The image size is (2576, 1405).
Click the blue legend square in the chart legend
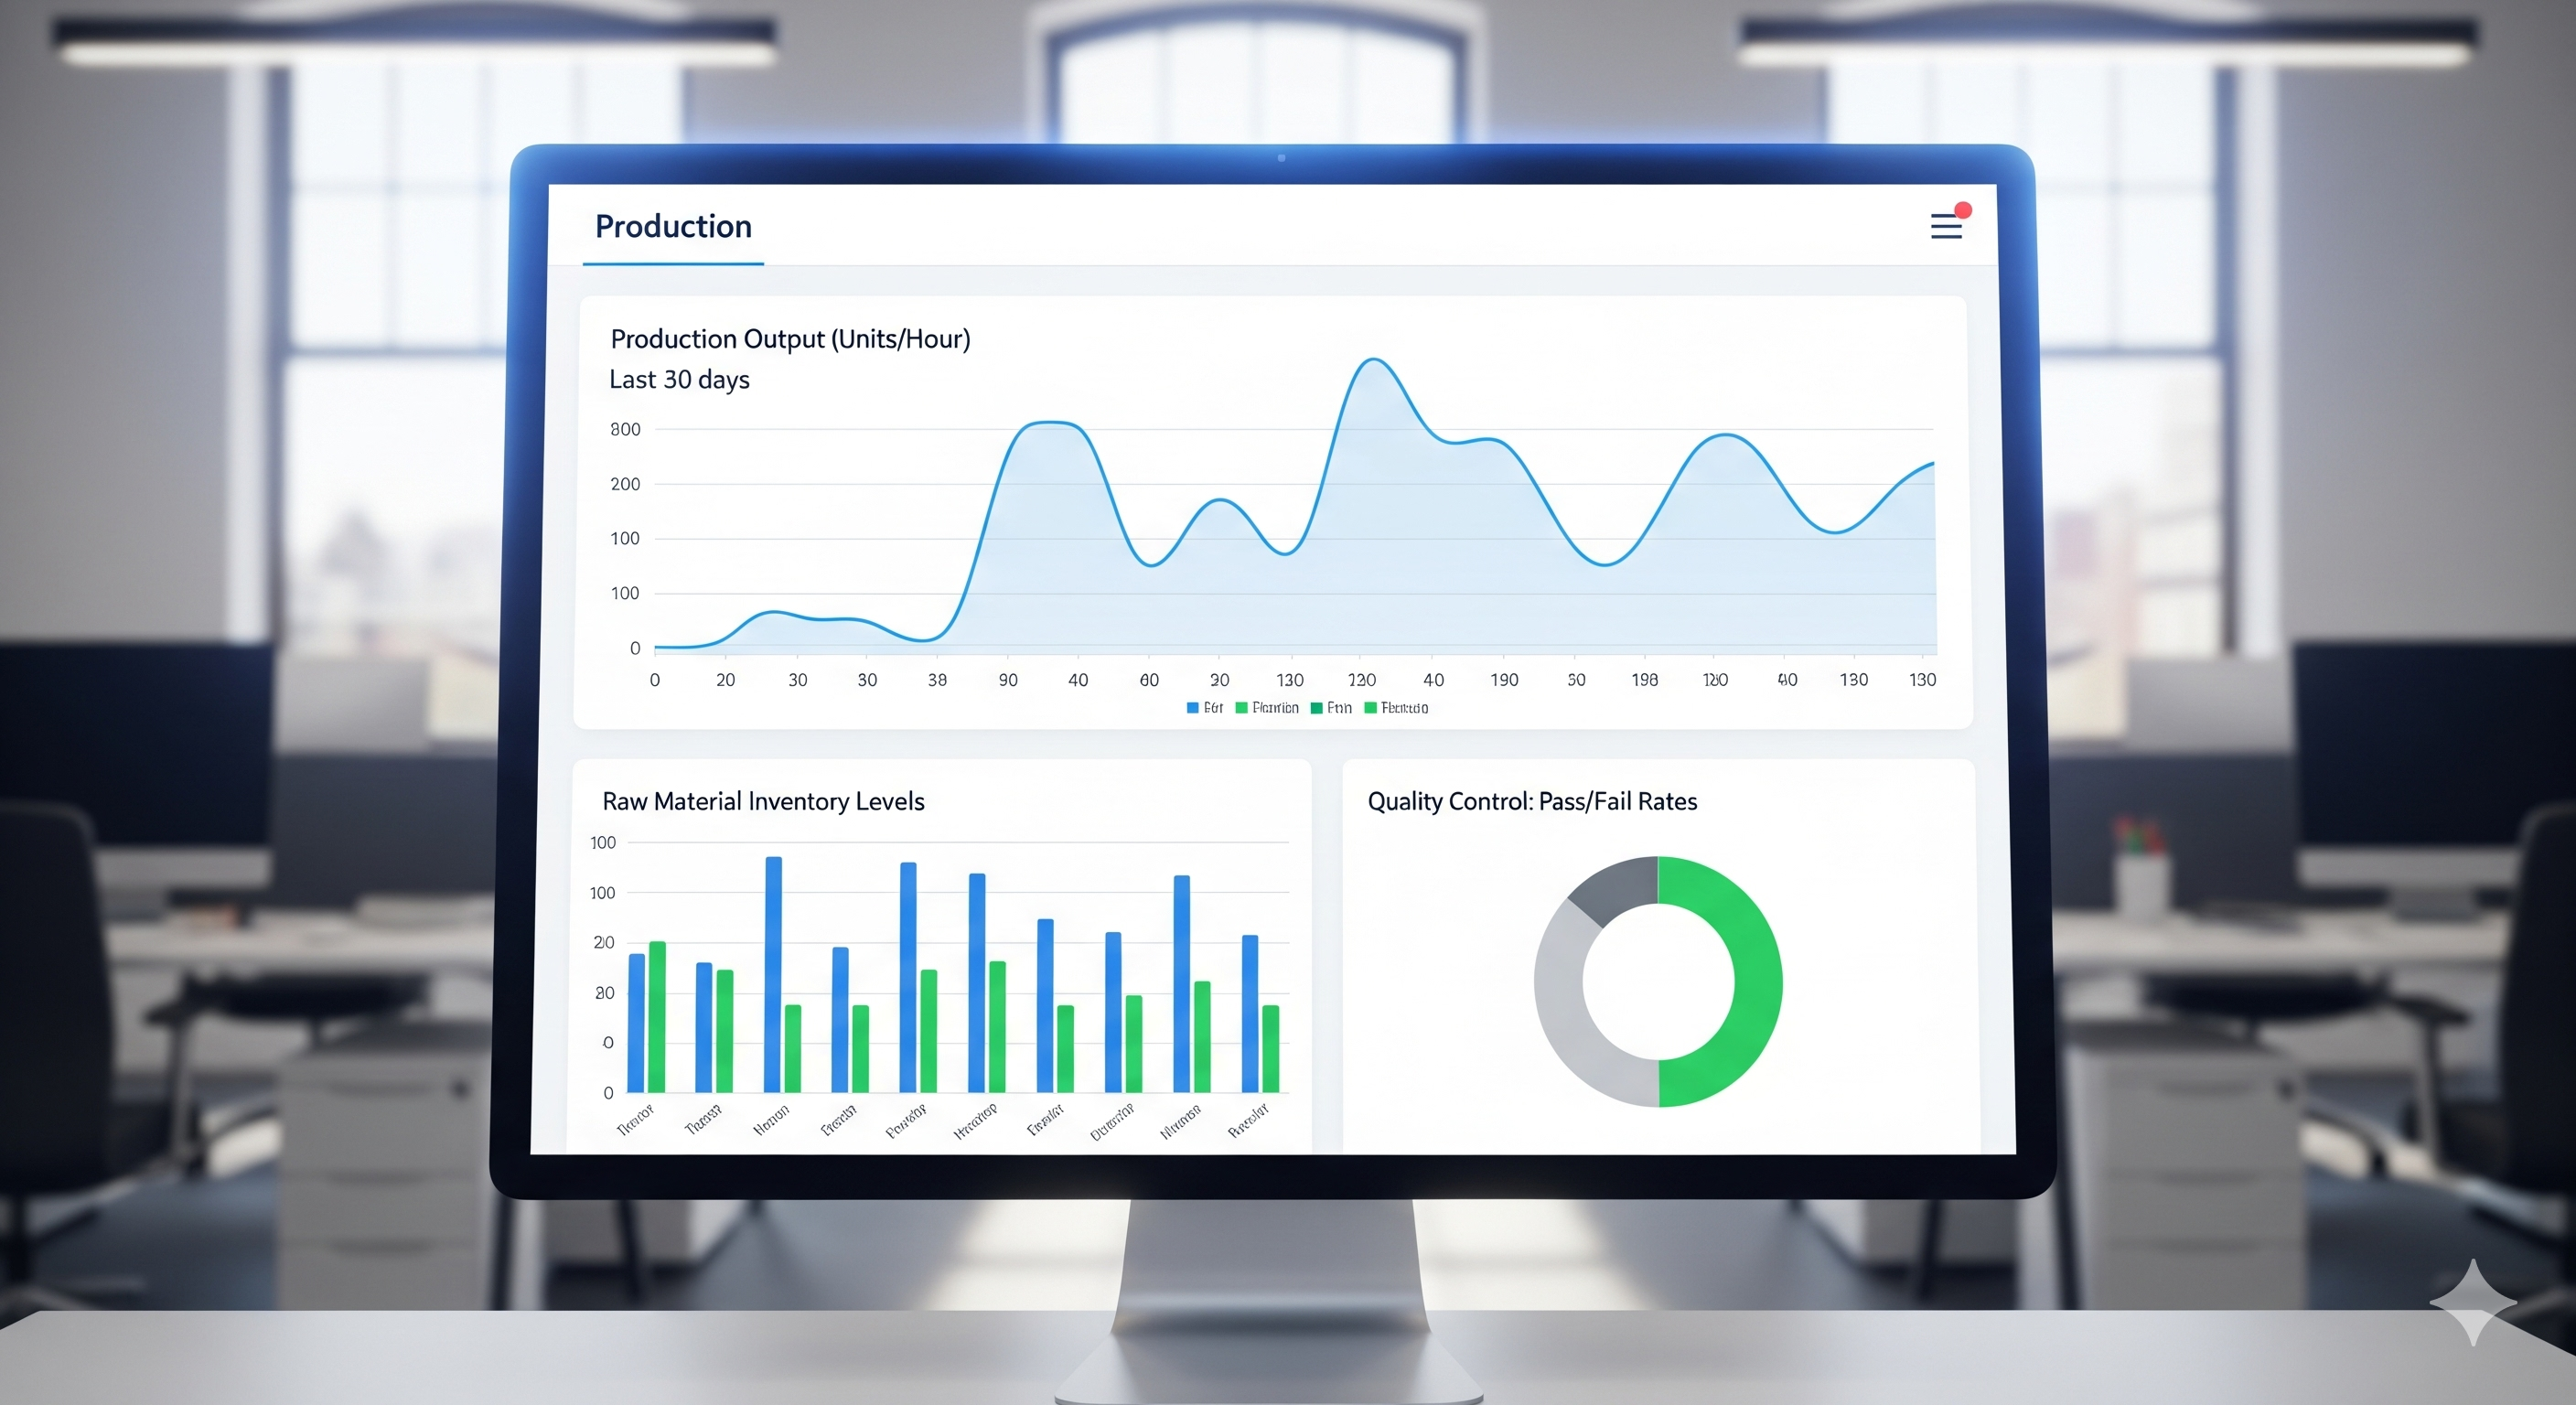1192,708
